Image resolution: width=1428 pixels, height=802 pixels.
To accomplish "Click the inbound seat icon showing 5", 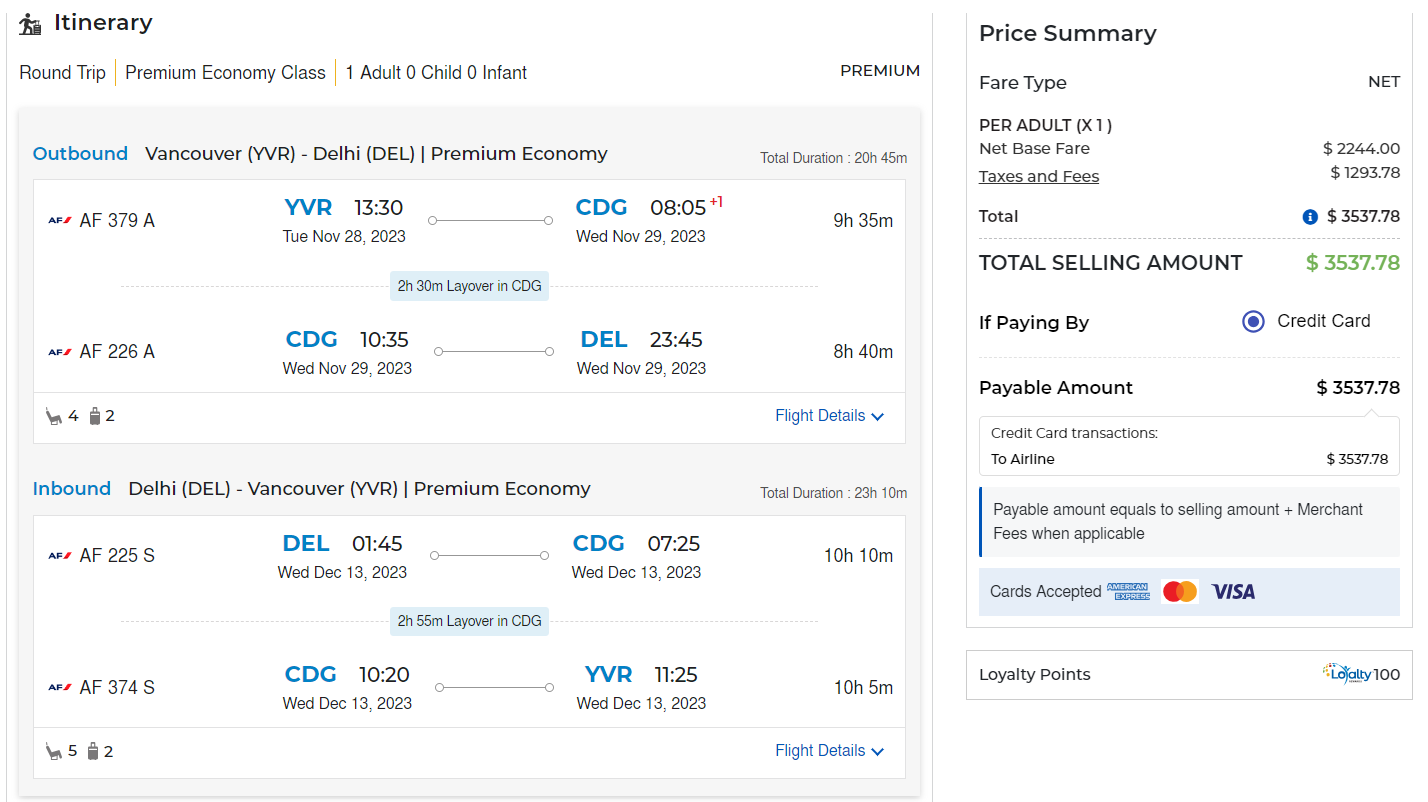I will [x=54, y=751].
